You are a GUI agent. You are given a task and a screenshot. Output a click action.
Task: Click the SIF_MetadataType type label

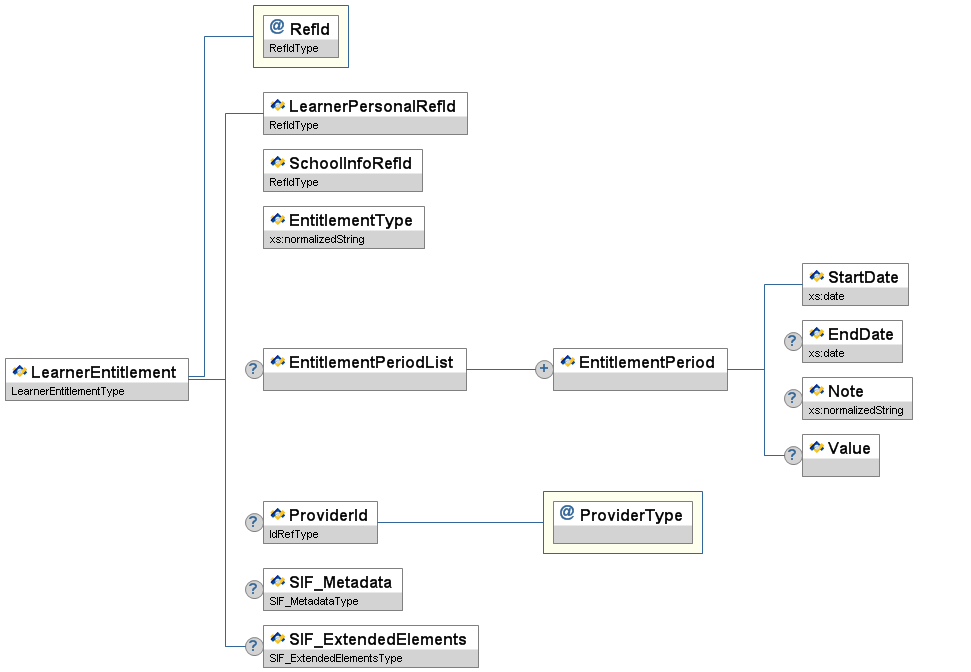point(314,601)
